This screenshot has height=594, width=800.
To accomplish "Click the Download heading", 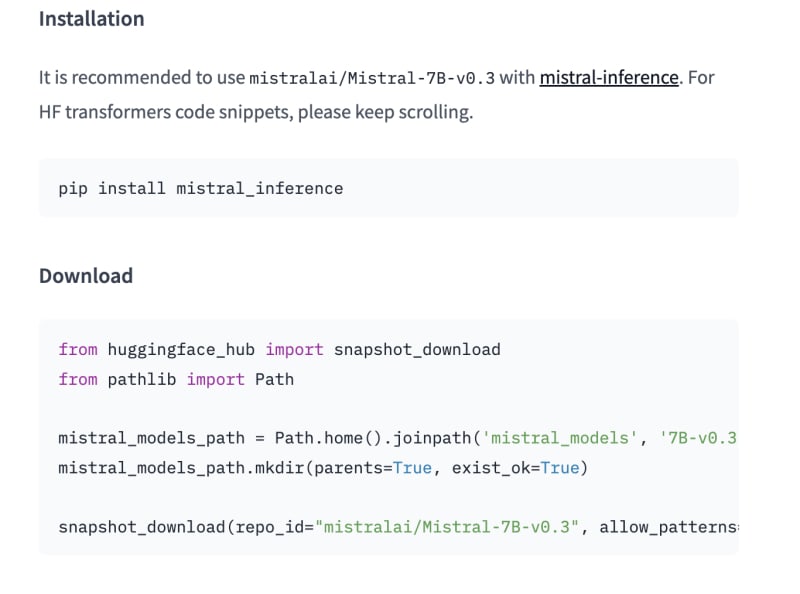I will click(x=85, y=276).
